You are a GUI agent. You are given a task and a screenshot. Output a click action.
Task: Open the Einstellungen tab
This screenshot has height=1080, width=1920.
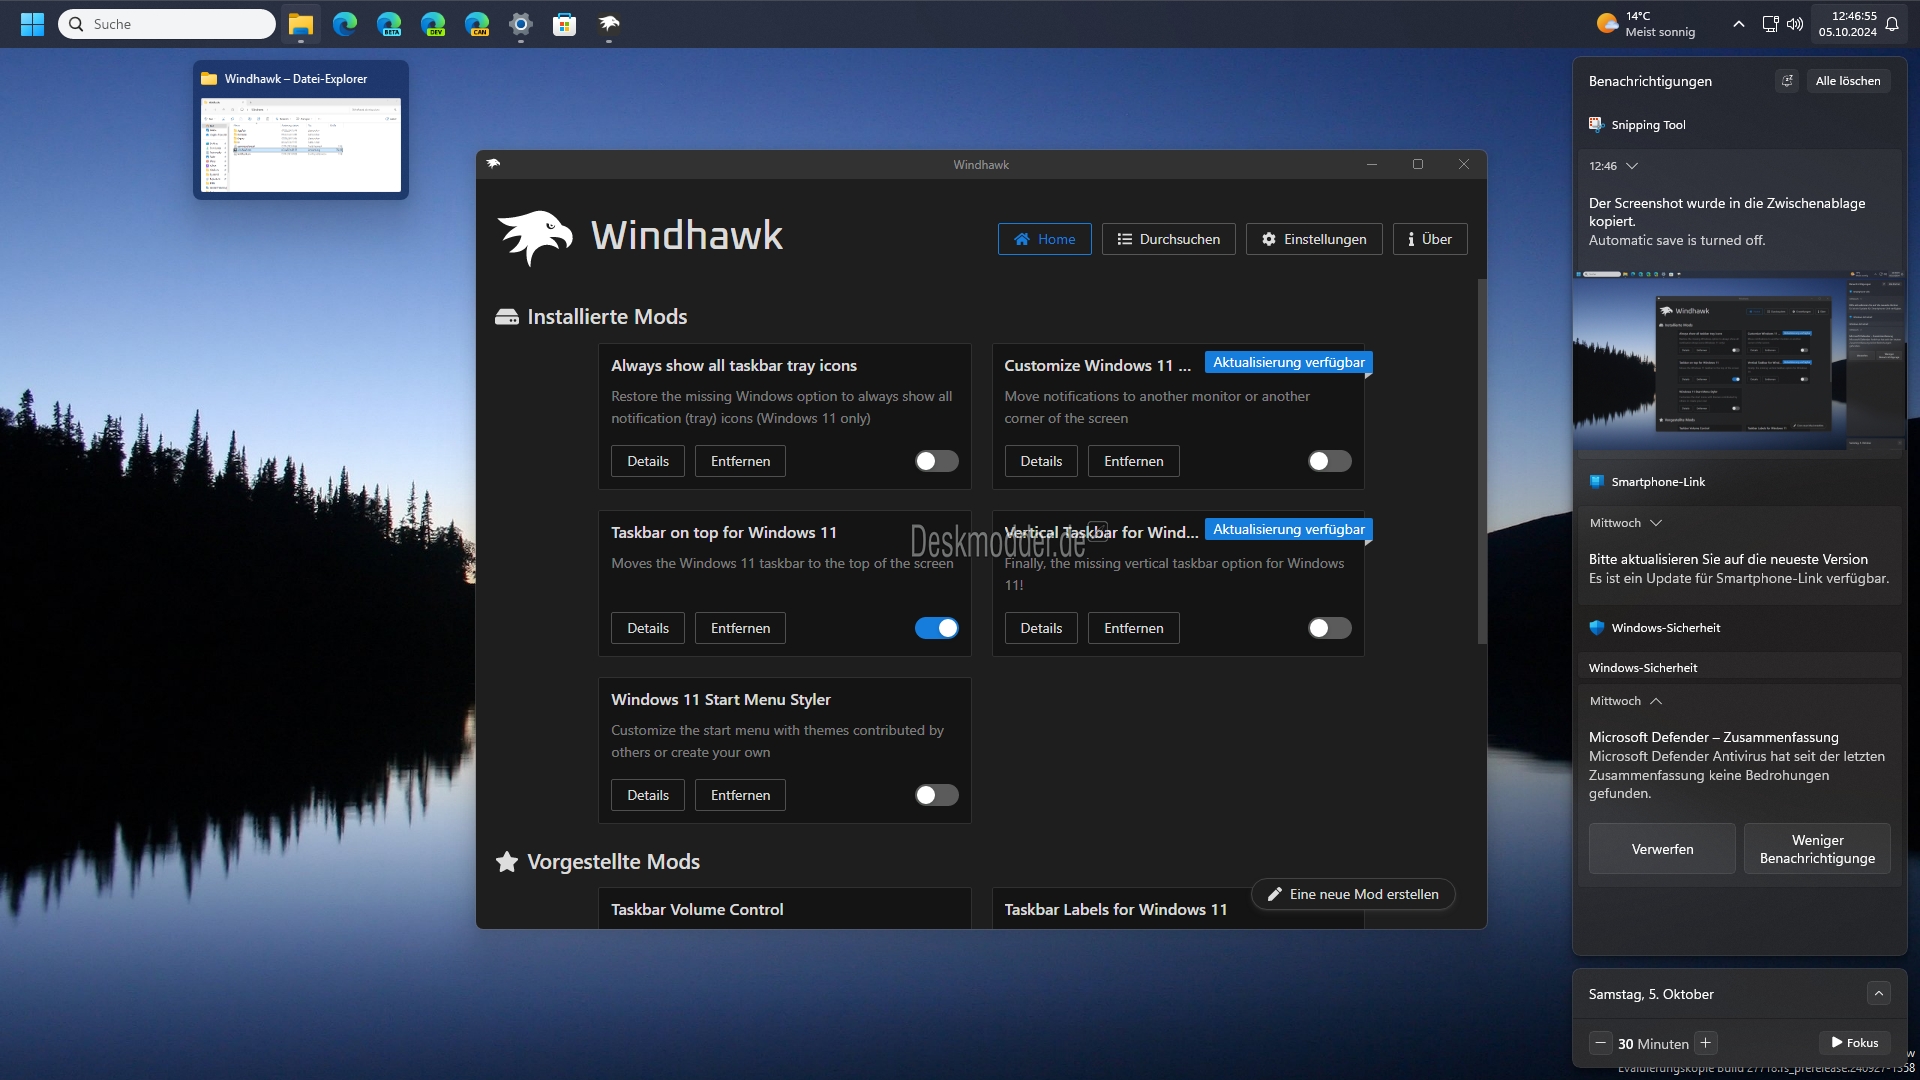pyautogui.click(x=1314, y=239)
